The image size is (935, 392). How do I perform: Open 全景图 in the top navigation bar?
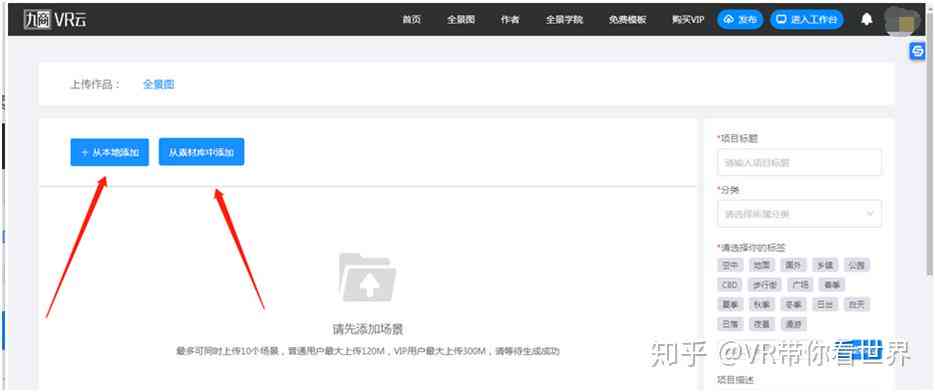click(461, 20)
